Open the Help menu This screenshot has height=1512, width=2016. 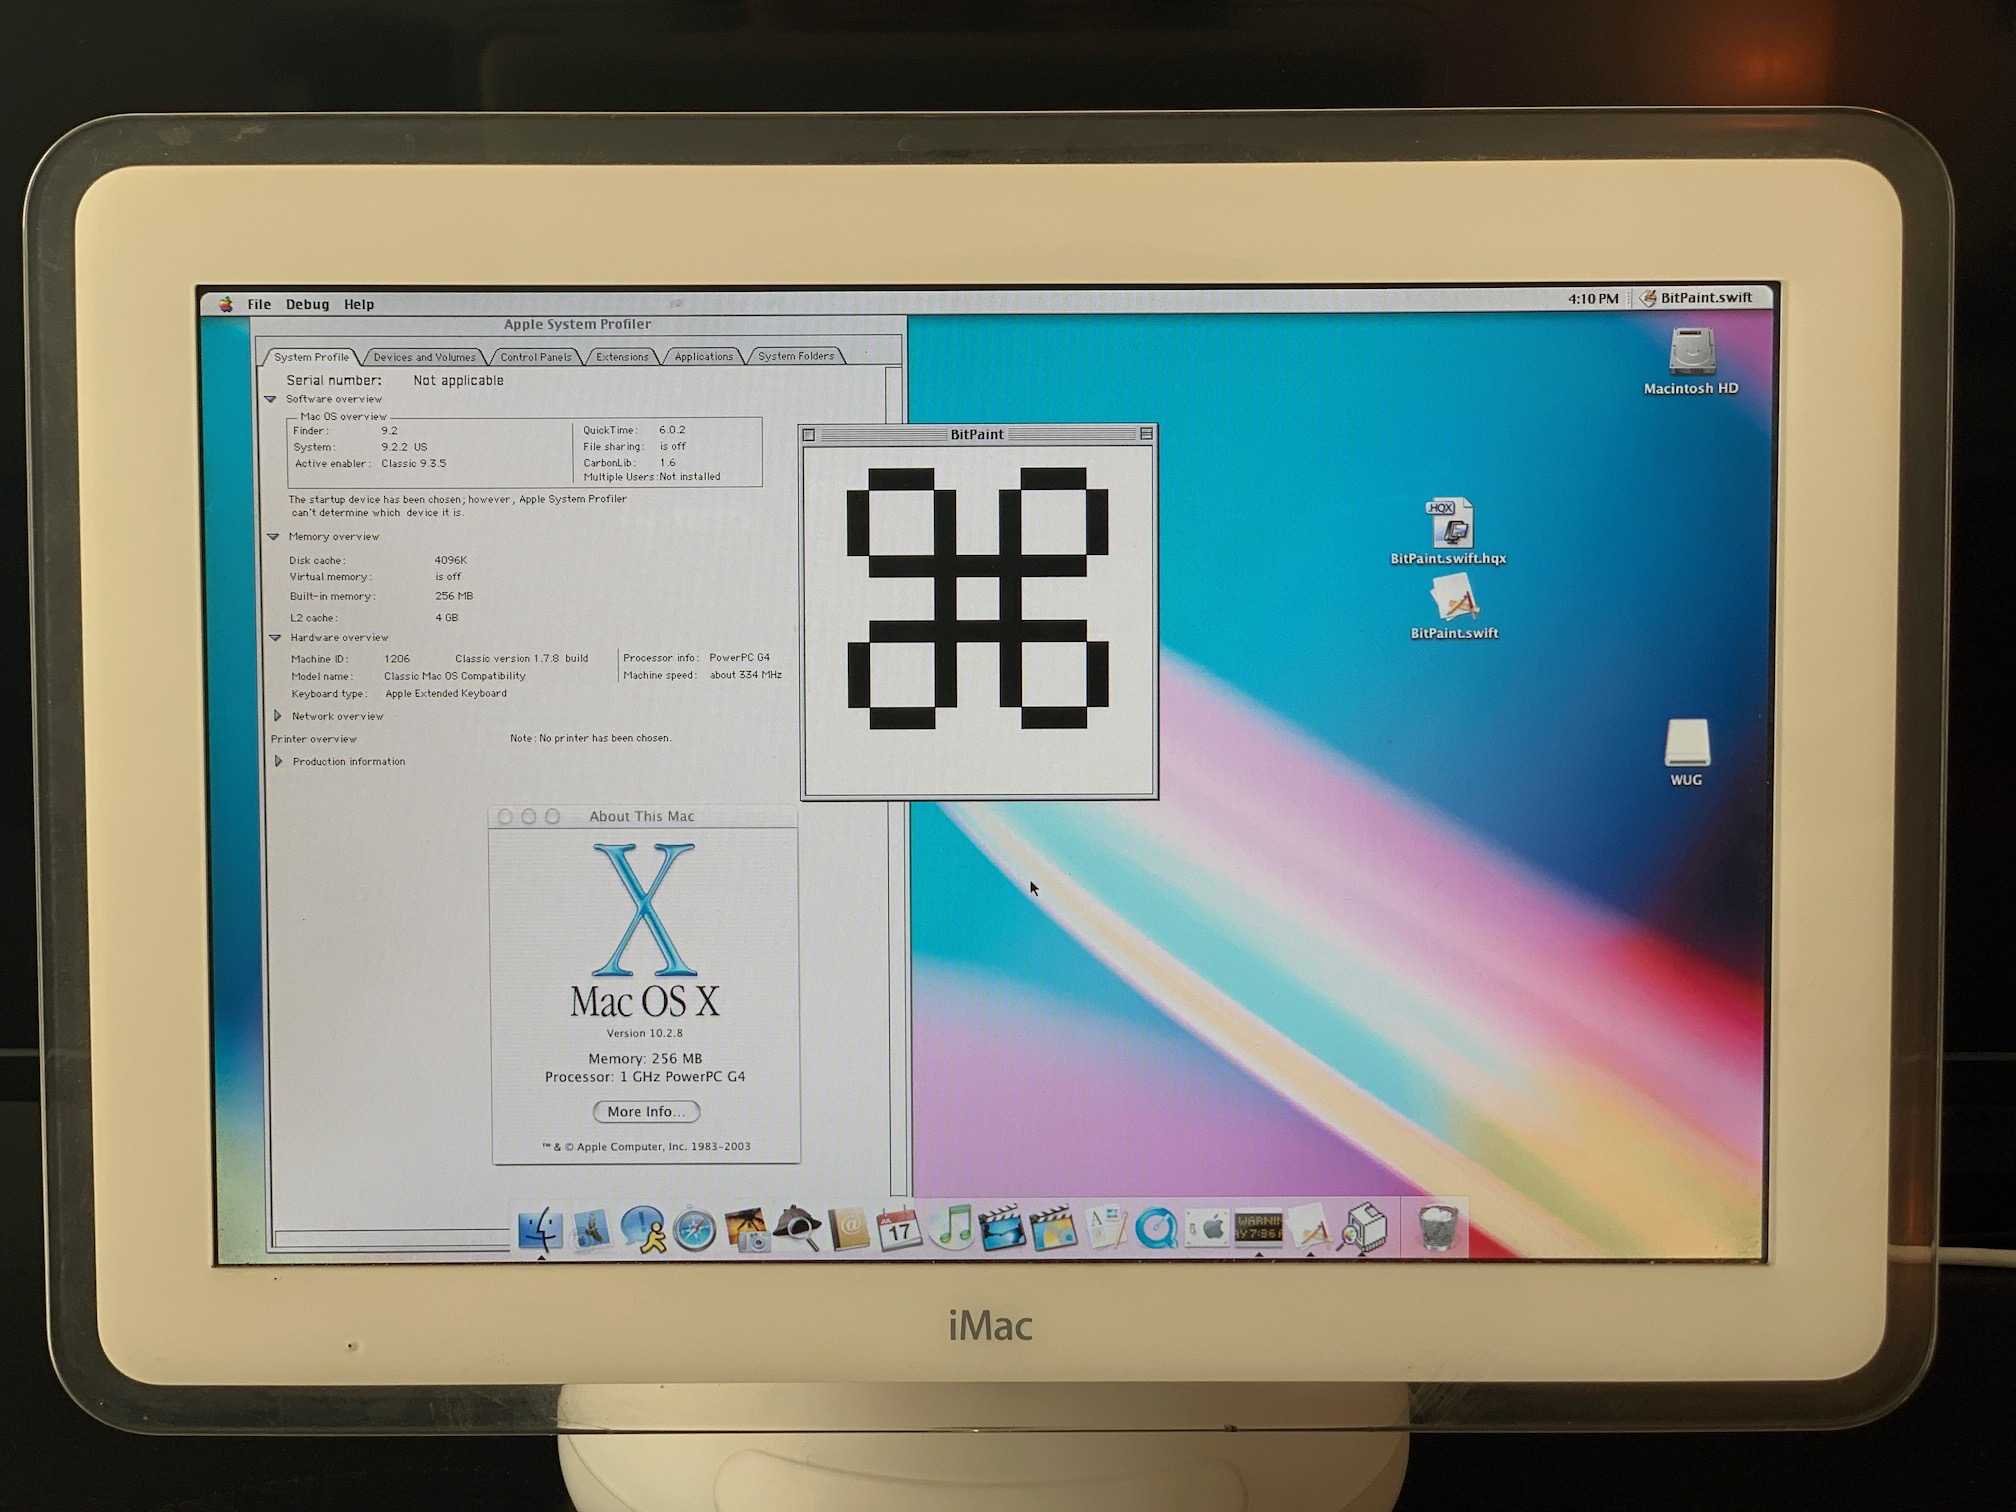tap(359, 304)
